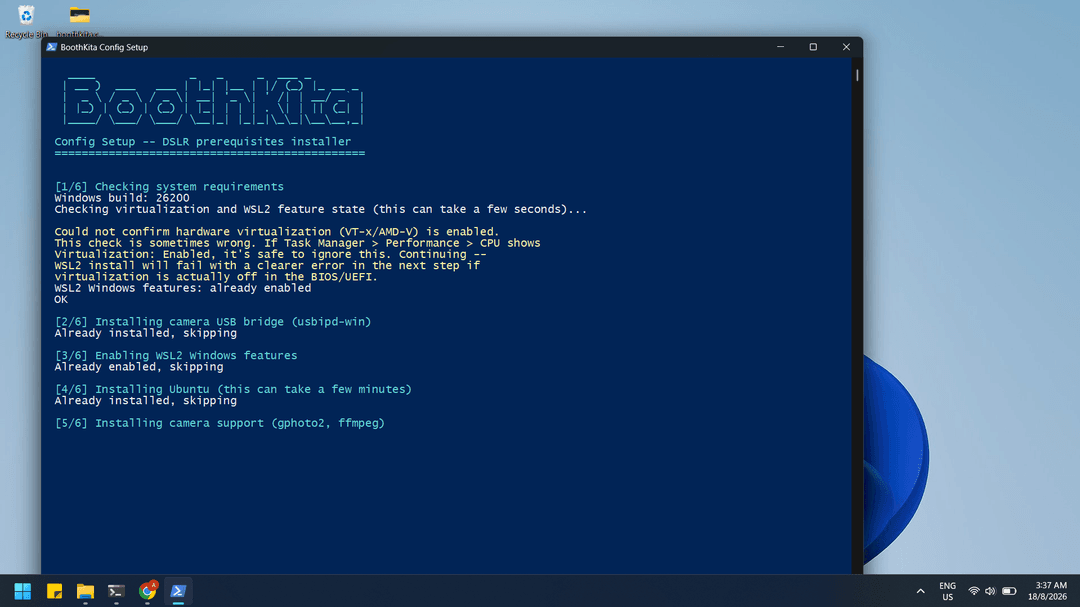Launch Google Chrome from the taskbar
This screenshot has width=1080, height=607.
coord(147,590)
